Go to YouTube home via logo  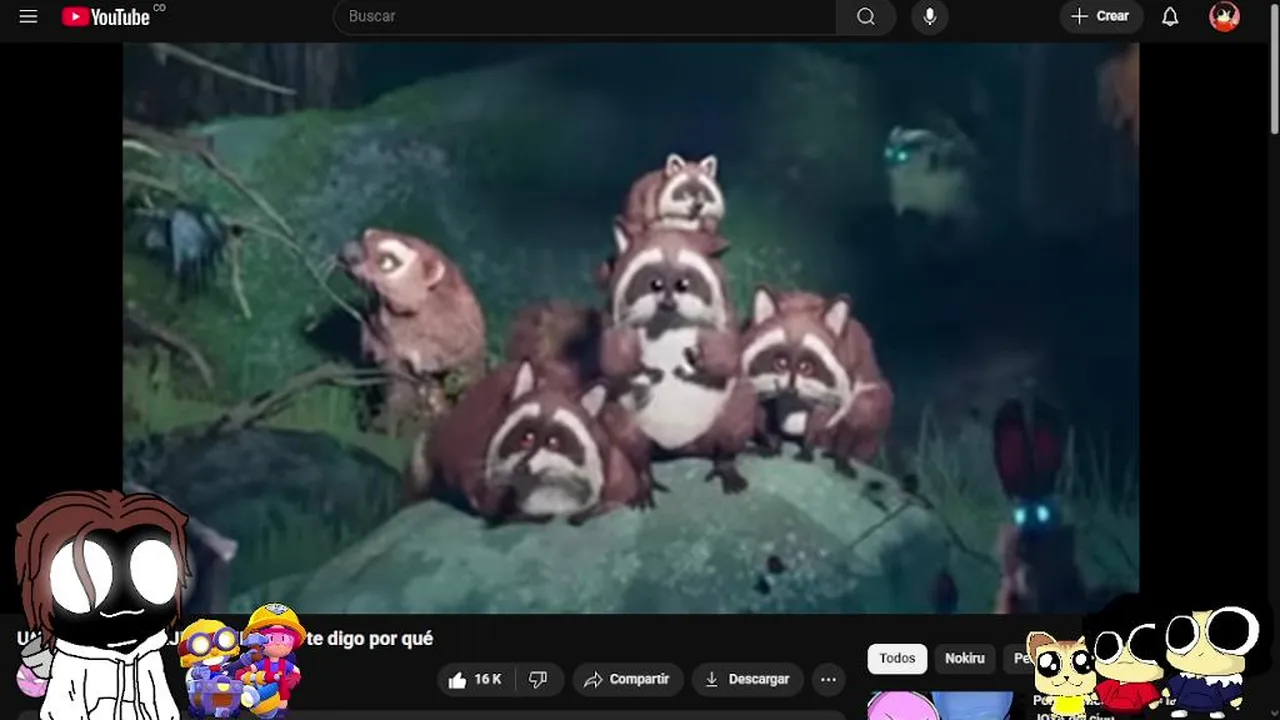[106, 16]
